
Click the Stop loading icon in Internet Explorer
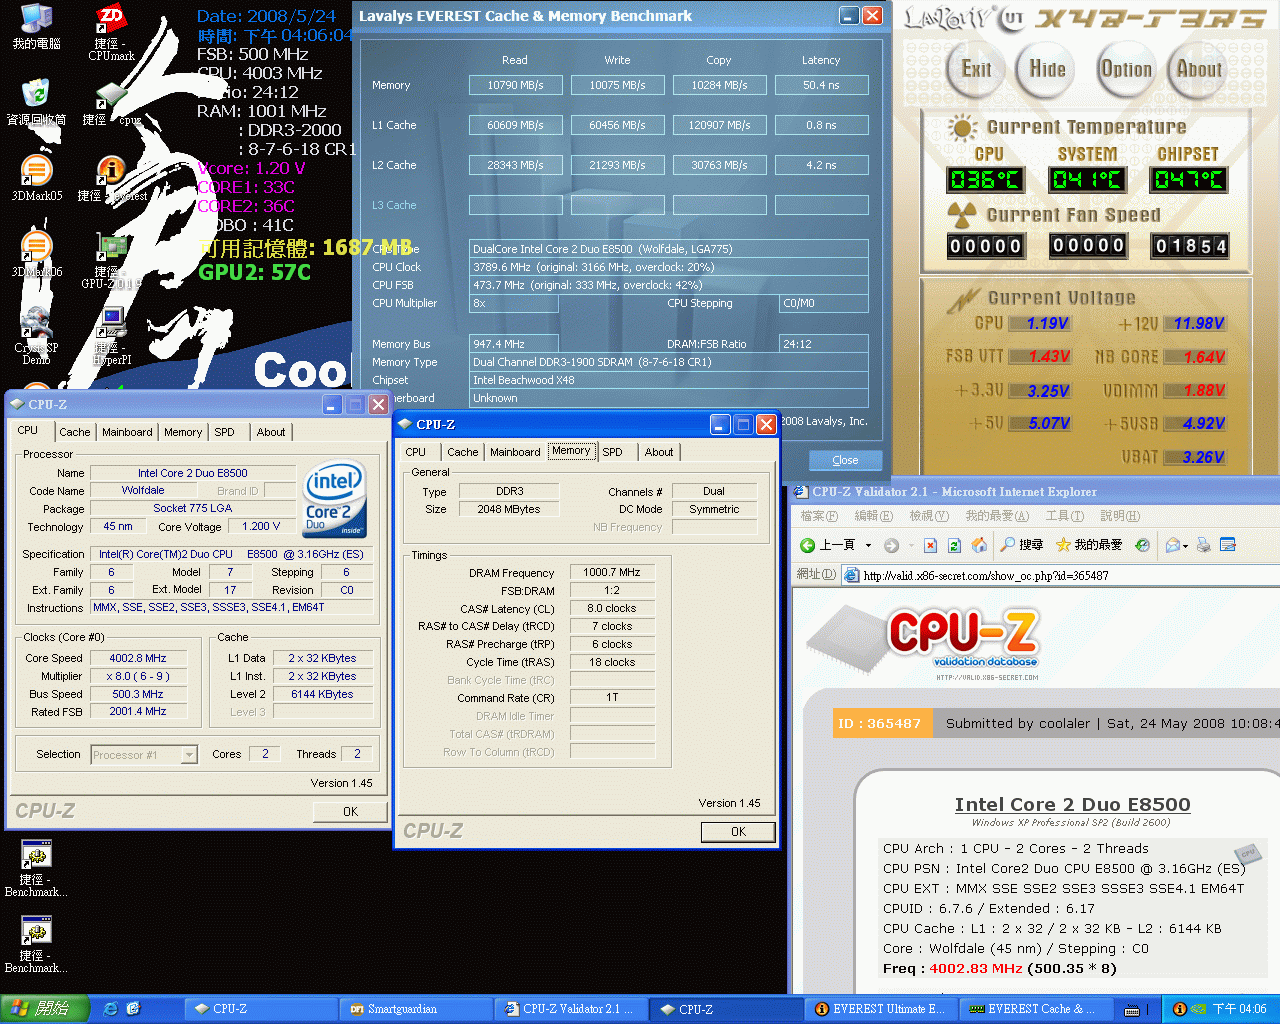click(930, 545)
